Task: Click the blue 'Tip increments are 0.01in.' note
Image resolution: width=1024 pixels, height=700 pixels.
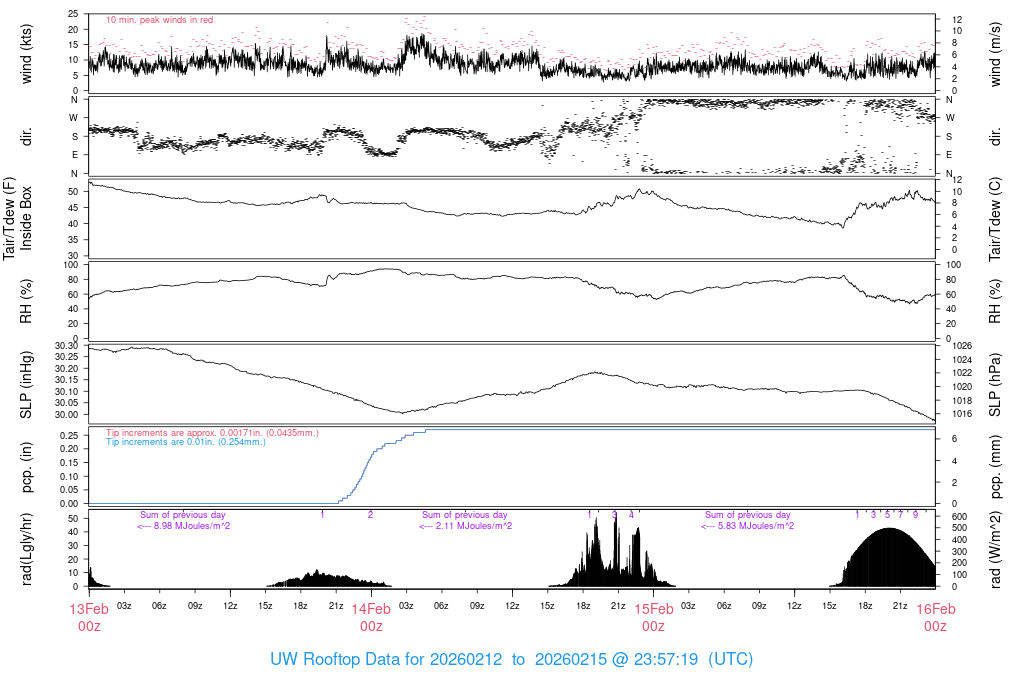Action: (186, 442)
